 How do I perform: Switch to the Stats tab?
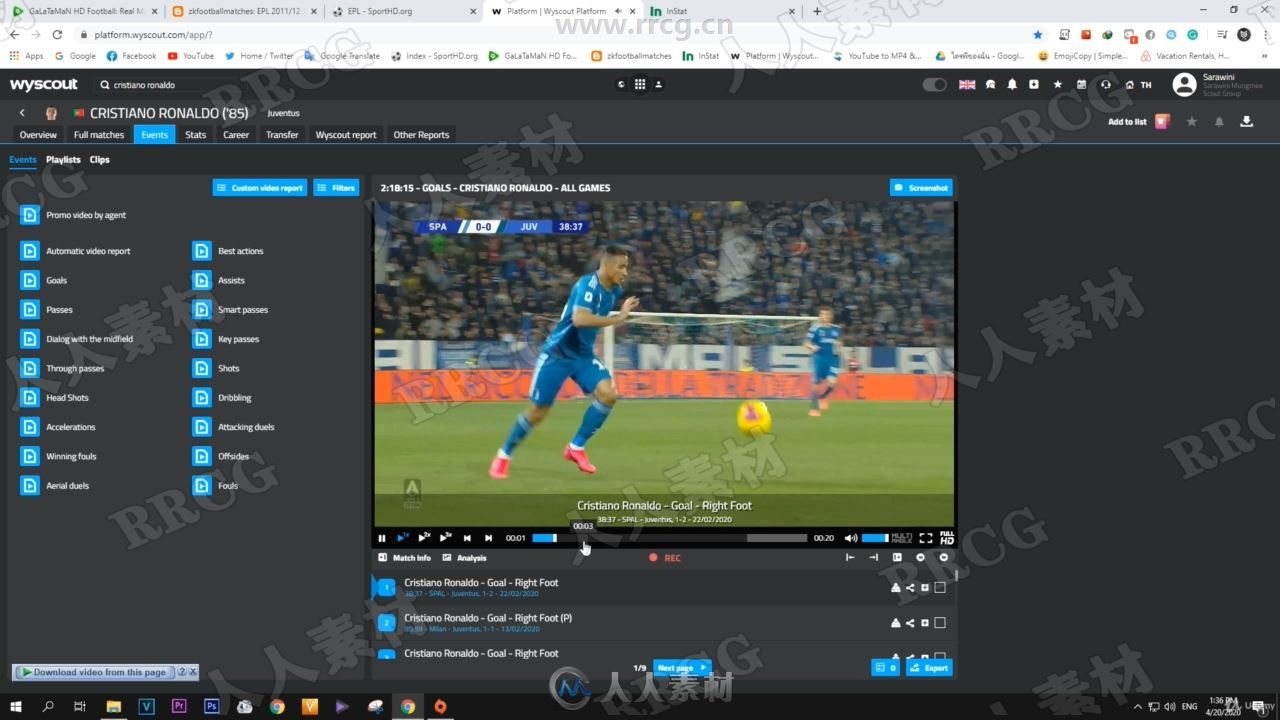(196, 134)
